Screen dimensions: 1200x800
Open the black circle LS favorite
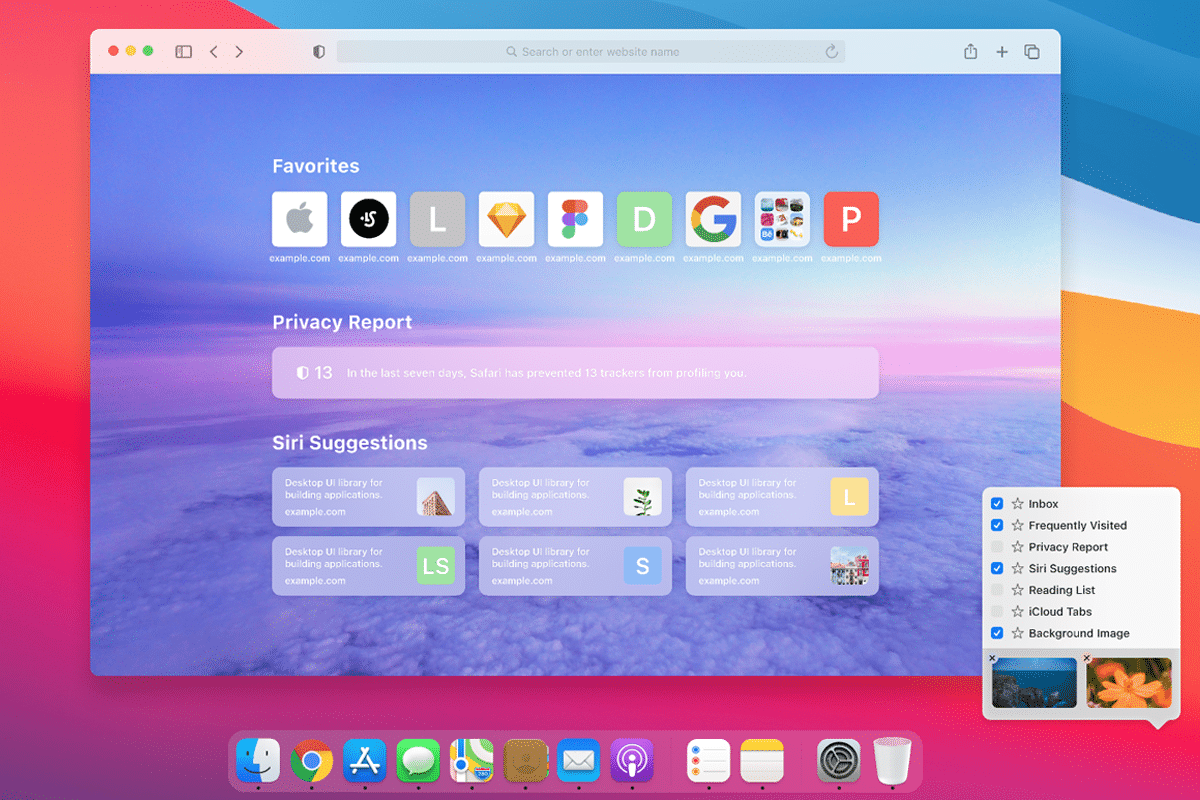point(368,219)
